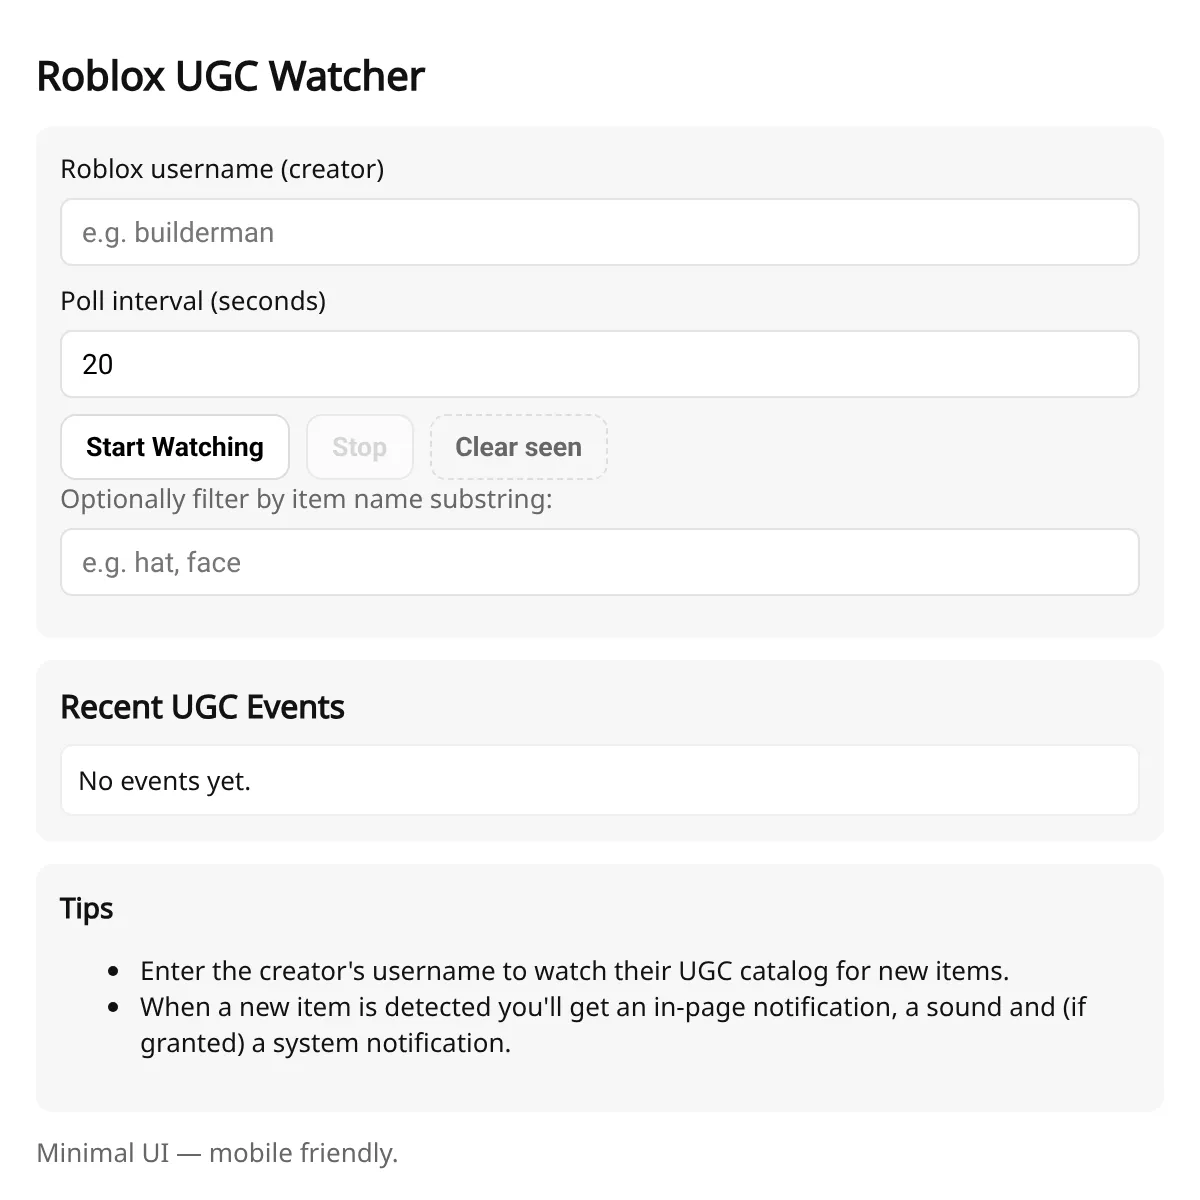Hit the Clear seen button
Image resolution: width=1200 pixels, height=1200 pixels.
click(518, 447)
